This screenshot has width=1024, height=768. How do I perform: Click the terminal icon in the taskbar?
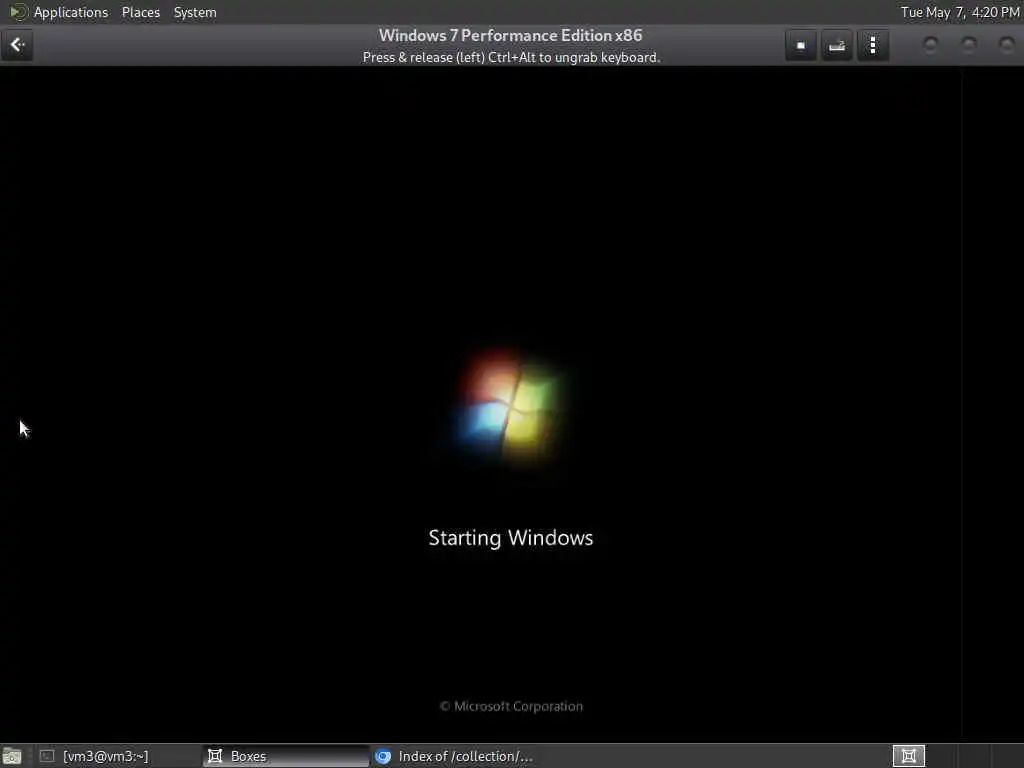pyautogui.click(x=47, y=756)
